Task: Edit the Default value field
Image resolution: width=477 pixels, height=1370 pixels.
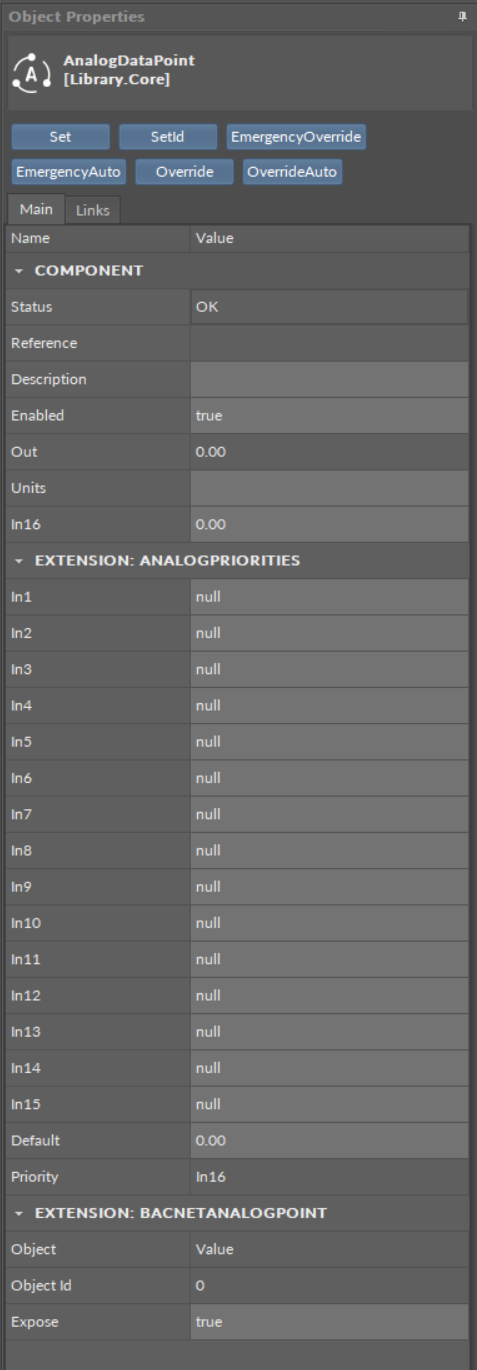Action: click(328, 1141)
